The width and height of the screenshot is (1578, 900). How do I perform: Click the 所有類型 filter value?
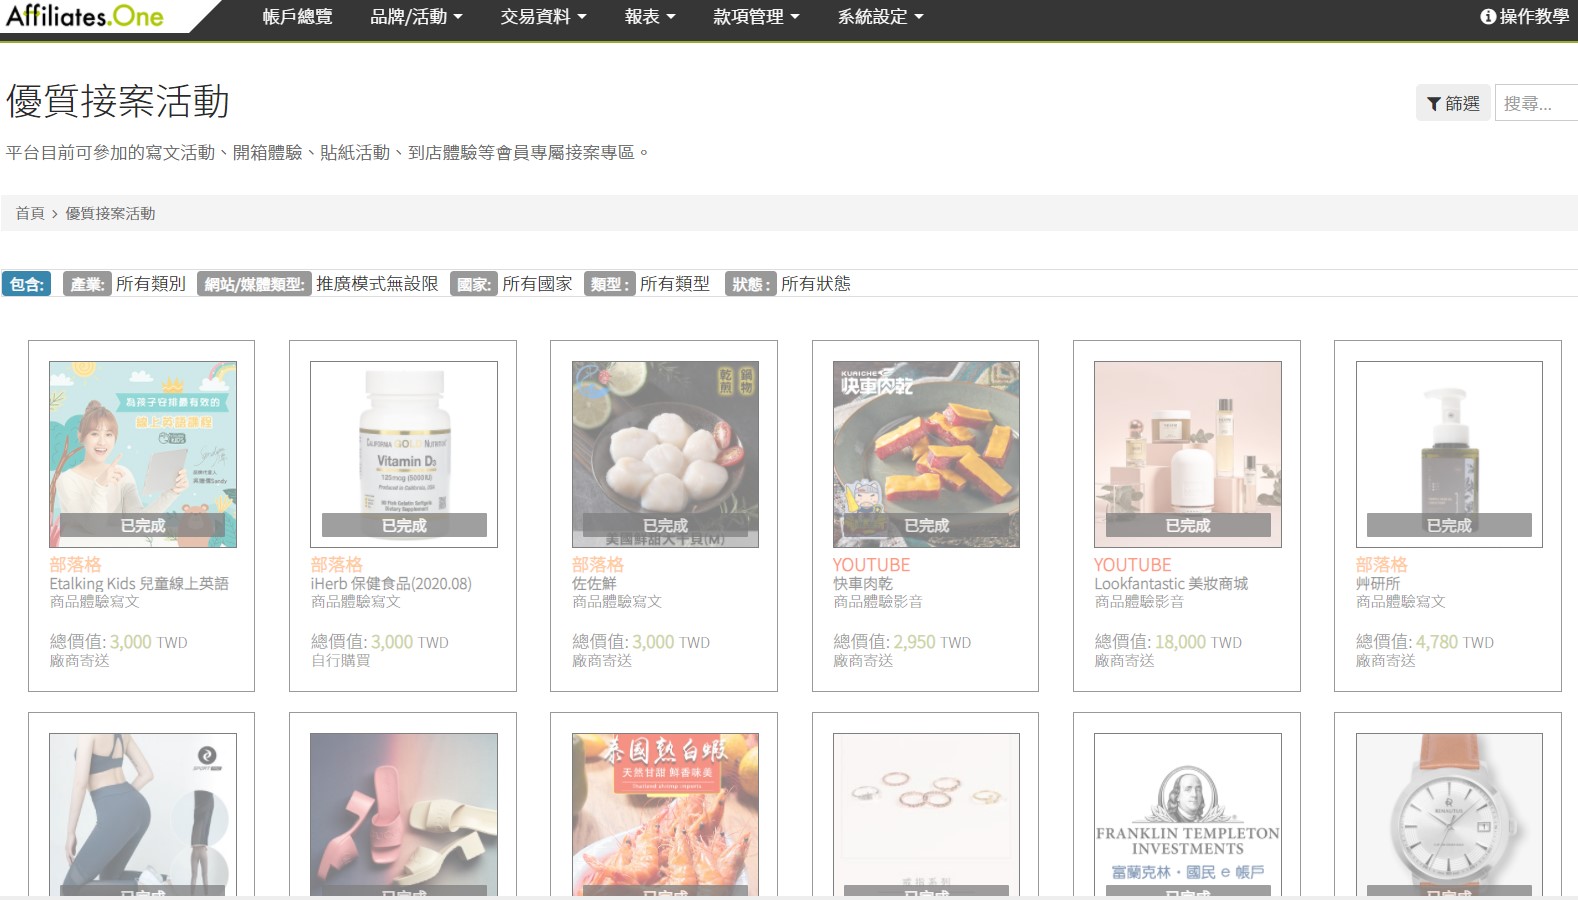(x=675, y=284)
